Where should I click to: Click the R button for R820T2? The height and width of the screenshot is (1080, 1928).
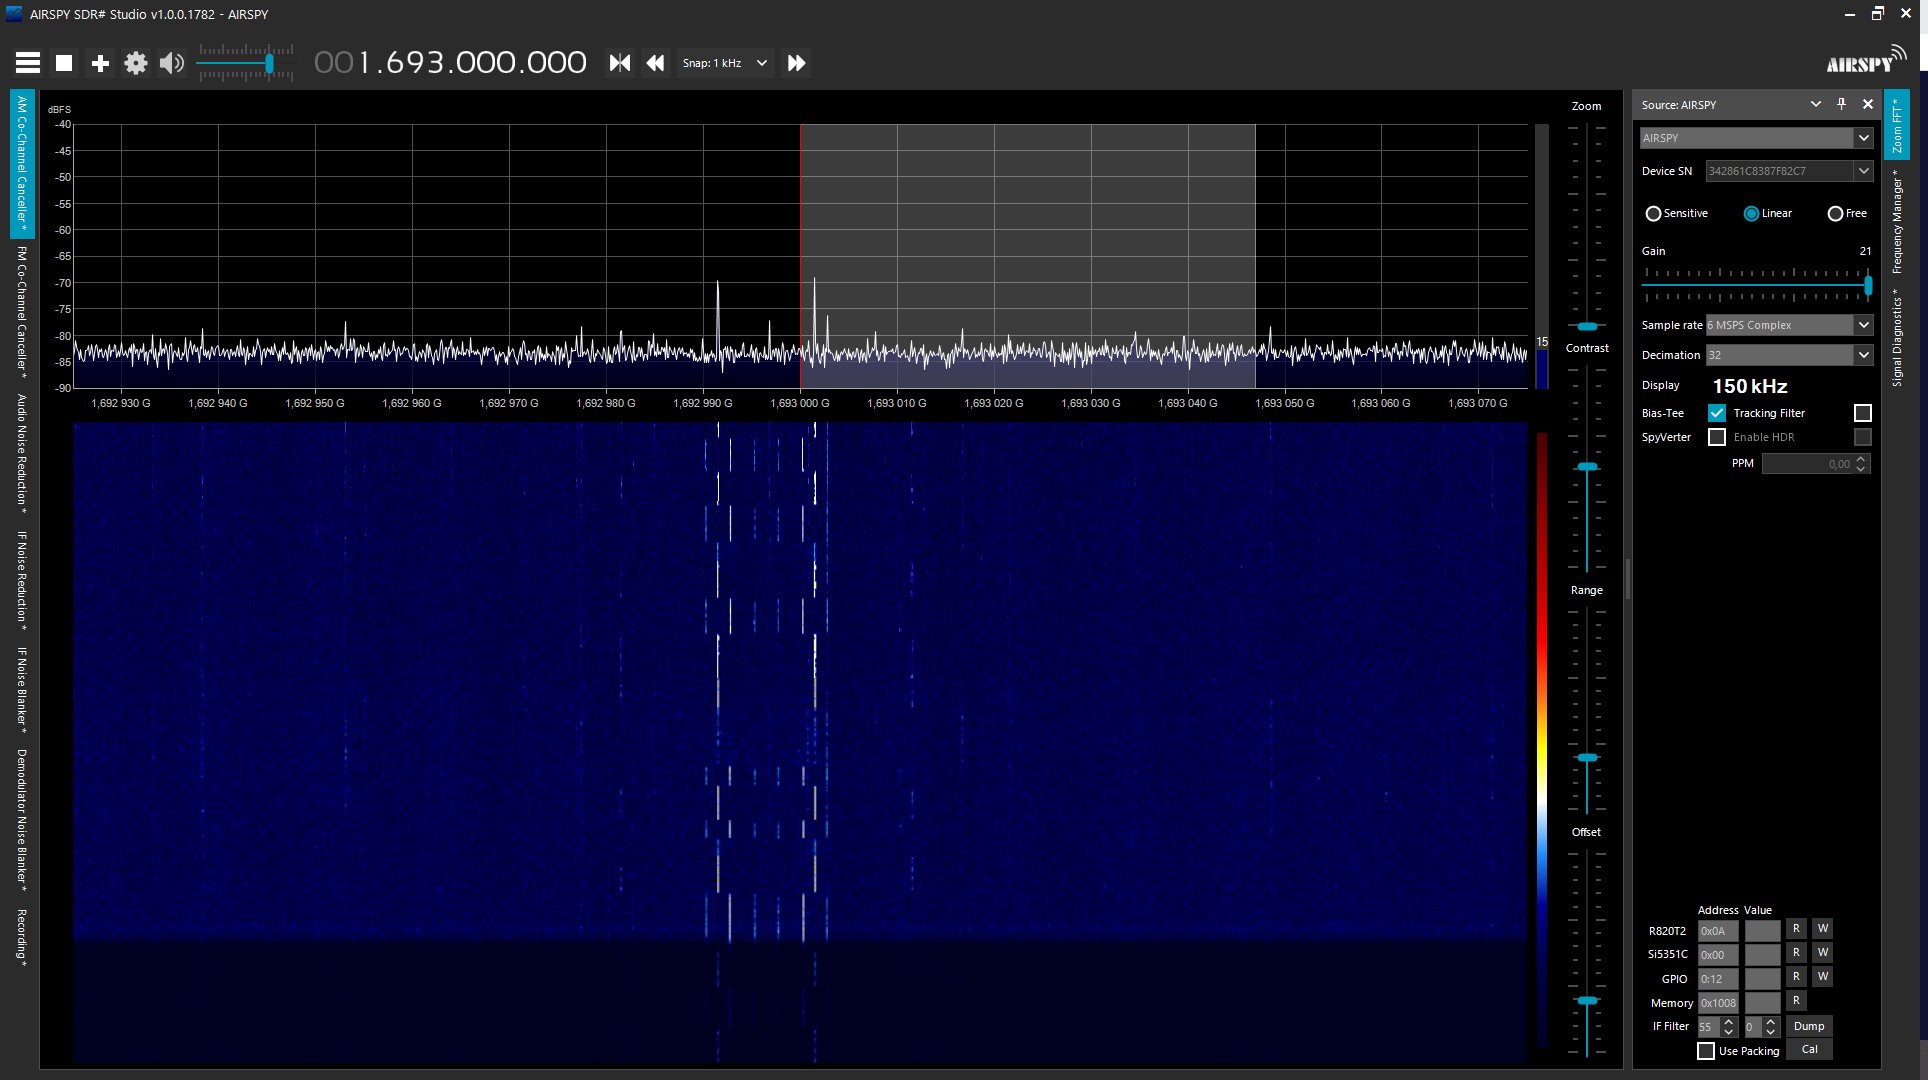[x=1796, y=929]
